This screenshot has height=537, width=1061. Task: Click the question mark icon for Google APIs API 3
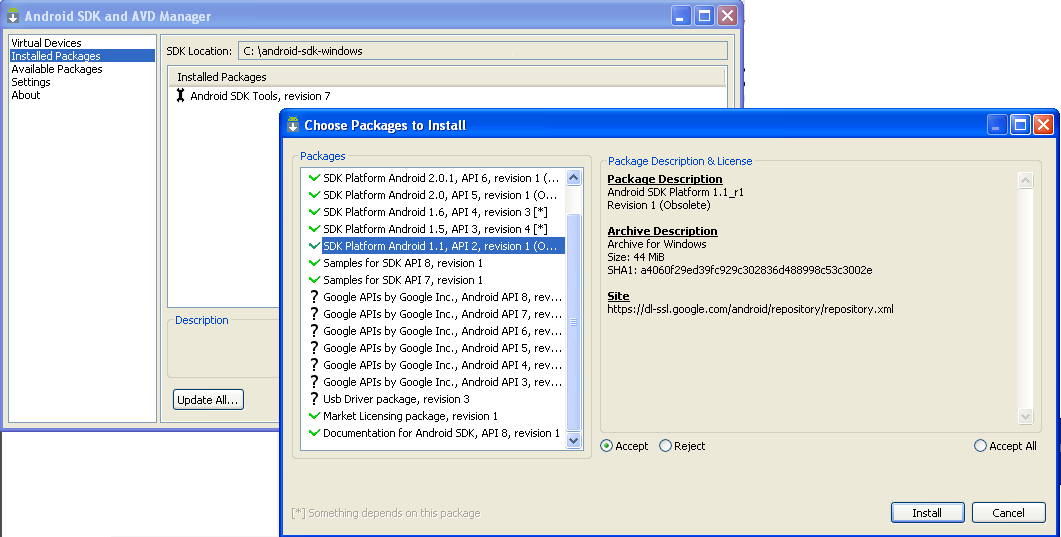314,381
